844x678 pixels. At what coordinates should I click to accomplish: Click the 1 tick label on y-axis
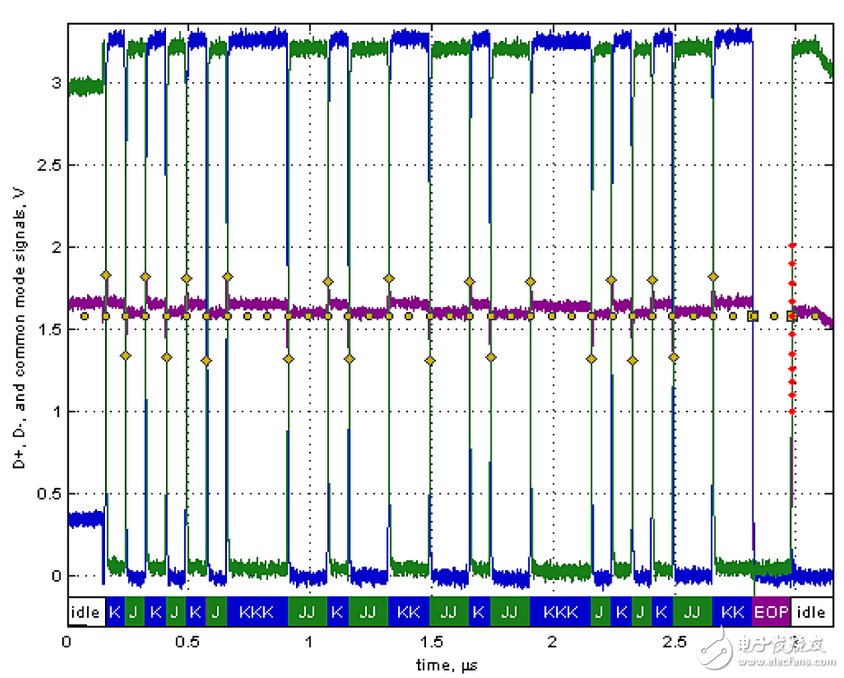pyautogui.click(x=54, y=412)
